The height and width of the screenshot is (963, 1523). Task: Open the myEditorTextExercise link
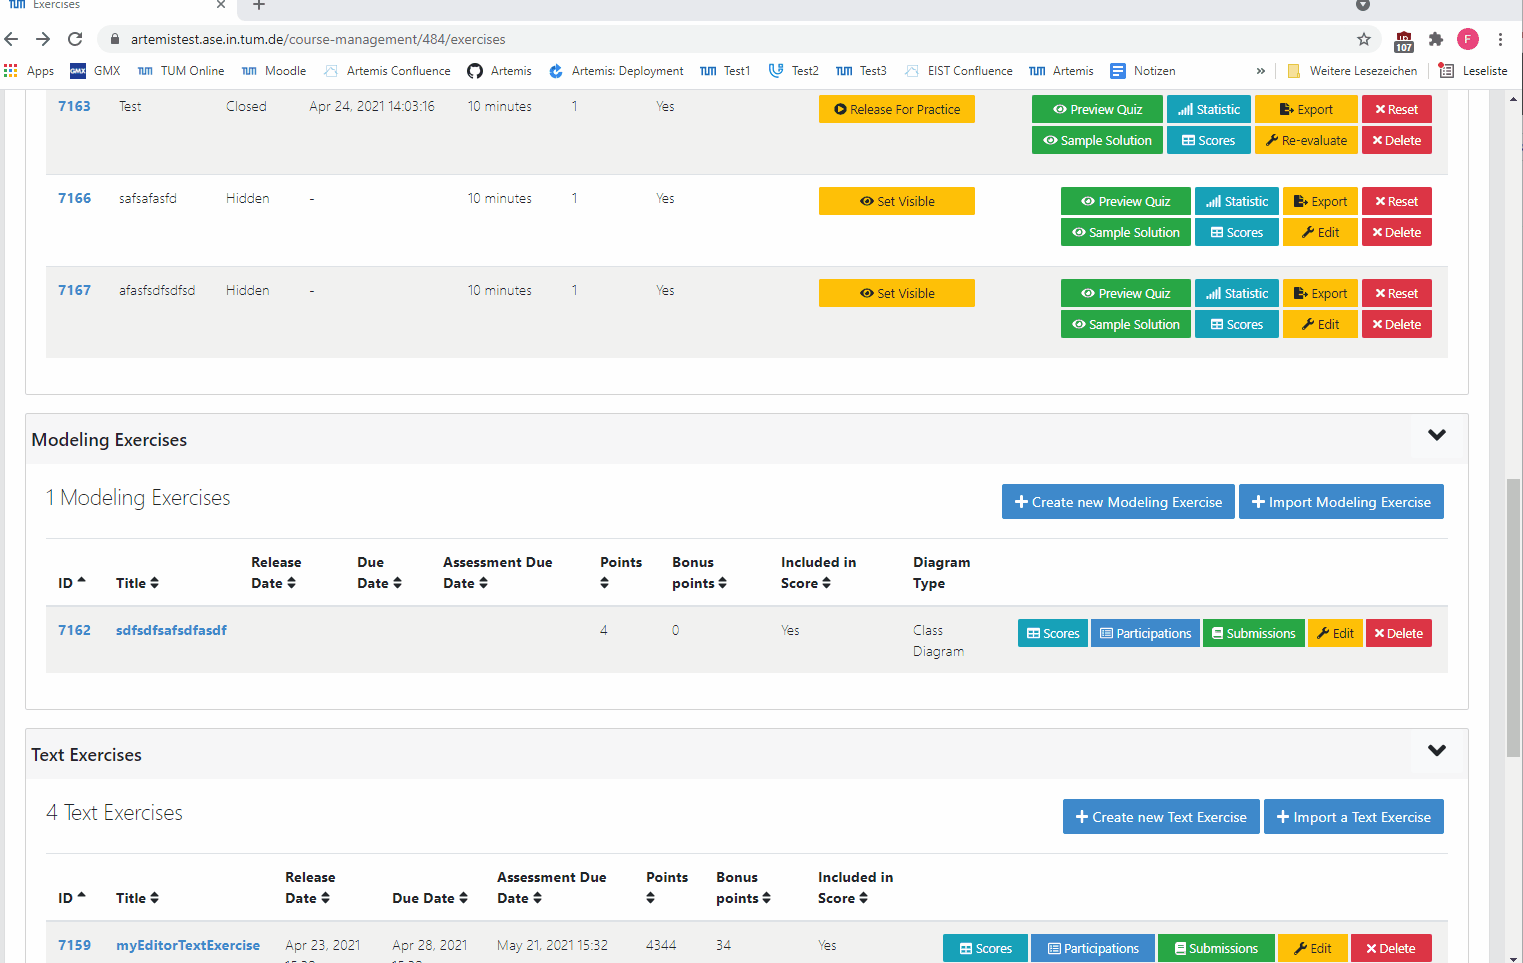(188, 945)
